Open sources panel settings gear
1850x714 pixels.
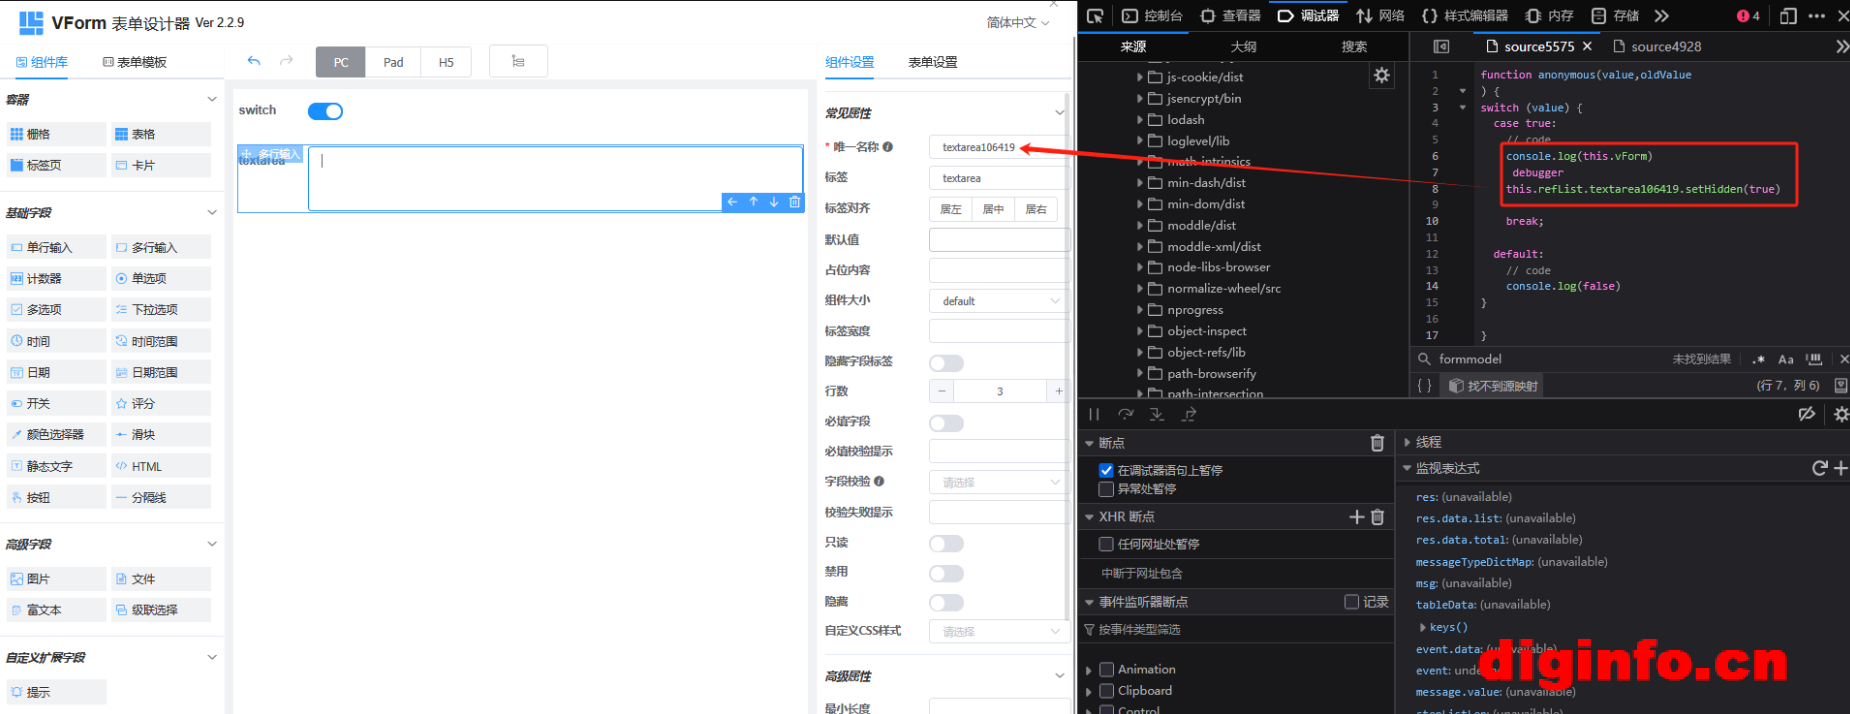tap(1382, 76)
